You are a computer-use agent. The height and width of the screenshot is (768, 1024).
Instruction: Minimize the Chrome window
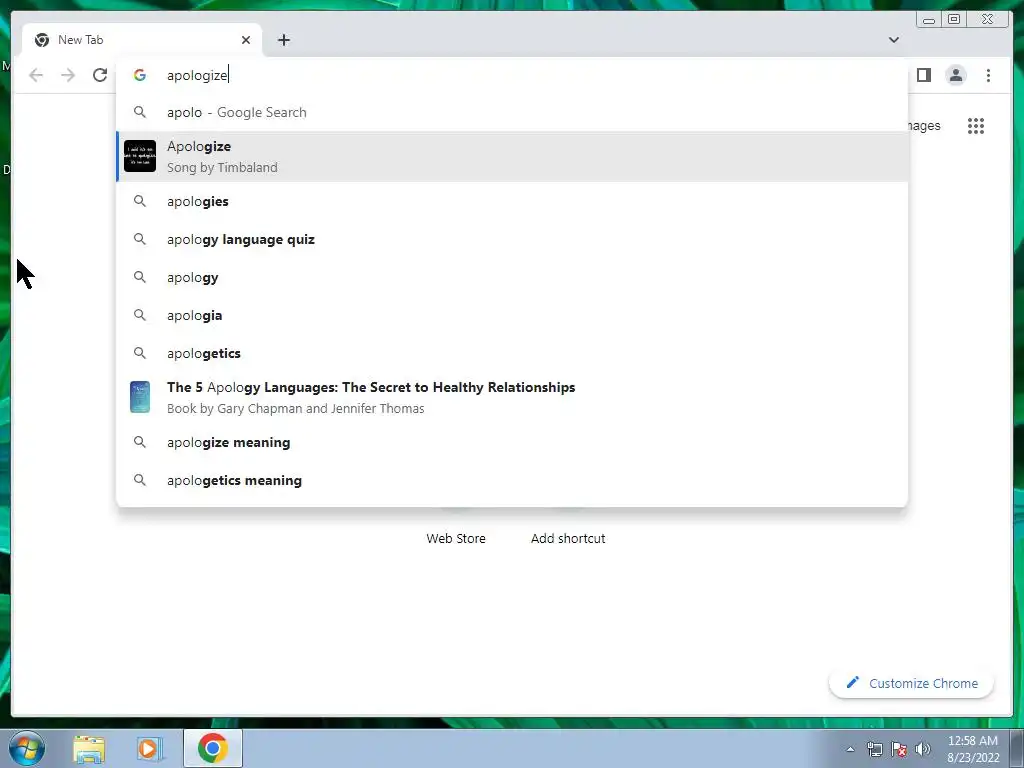coord(929,20)
